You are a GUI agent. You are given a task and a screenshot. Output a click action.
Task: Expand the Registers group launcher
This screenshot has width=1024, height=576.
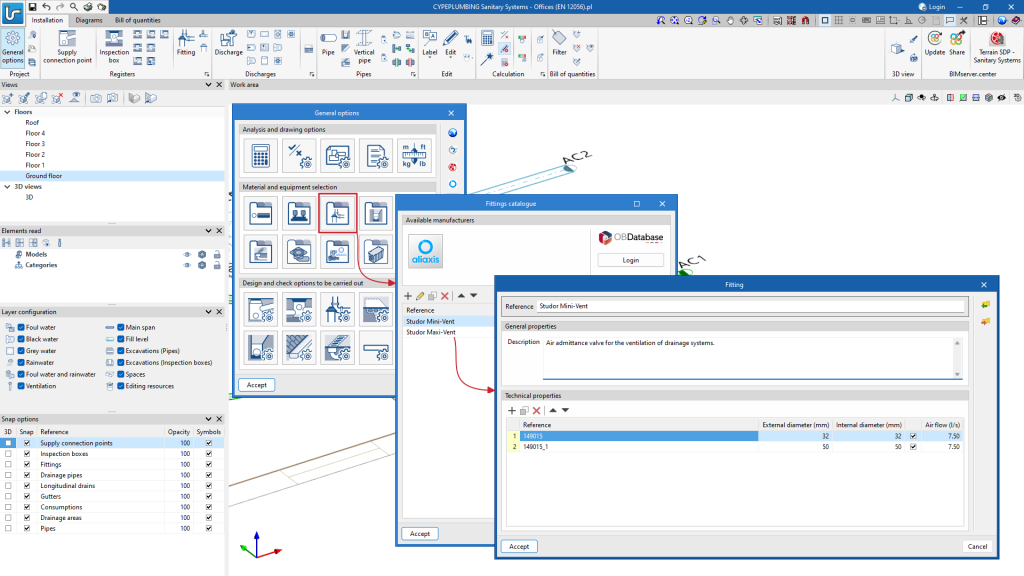click(x=207, y=74)
